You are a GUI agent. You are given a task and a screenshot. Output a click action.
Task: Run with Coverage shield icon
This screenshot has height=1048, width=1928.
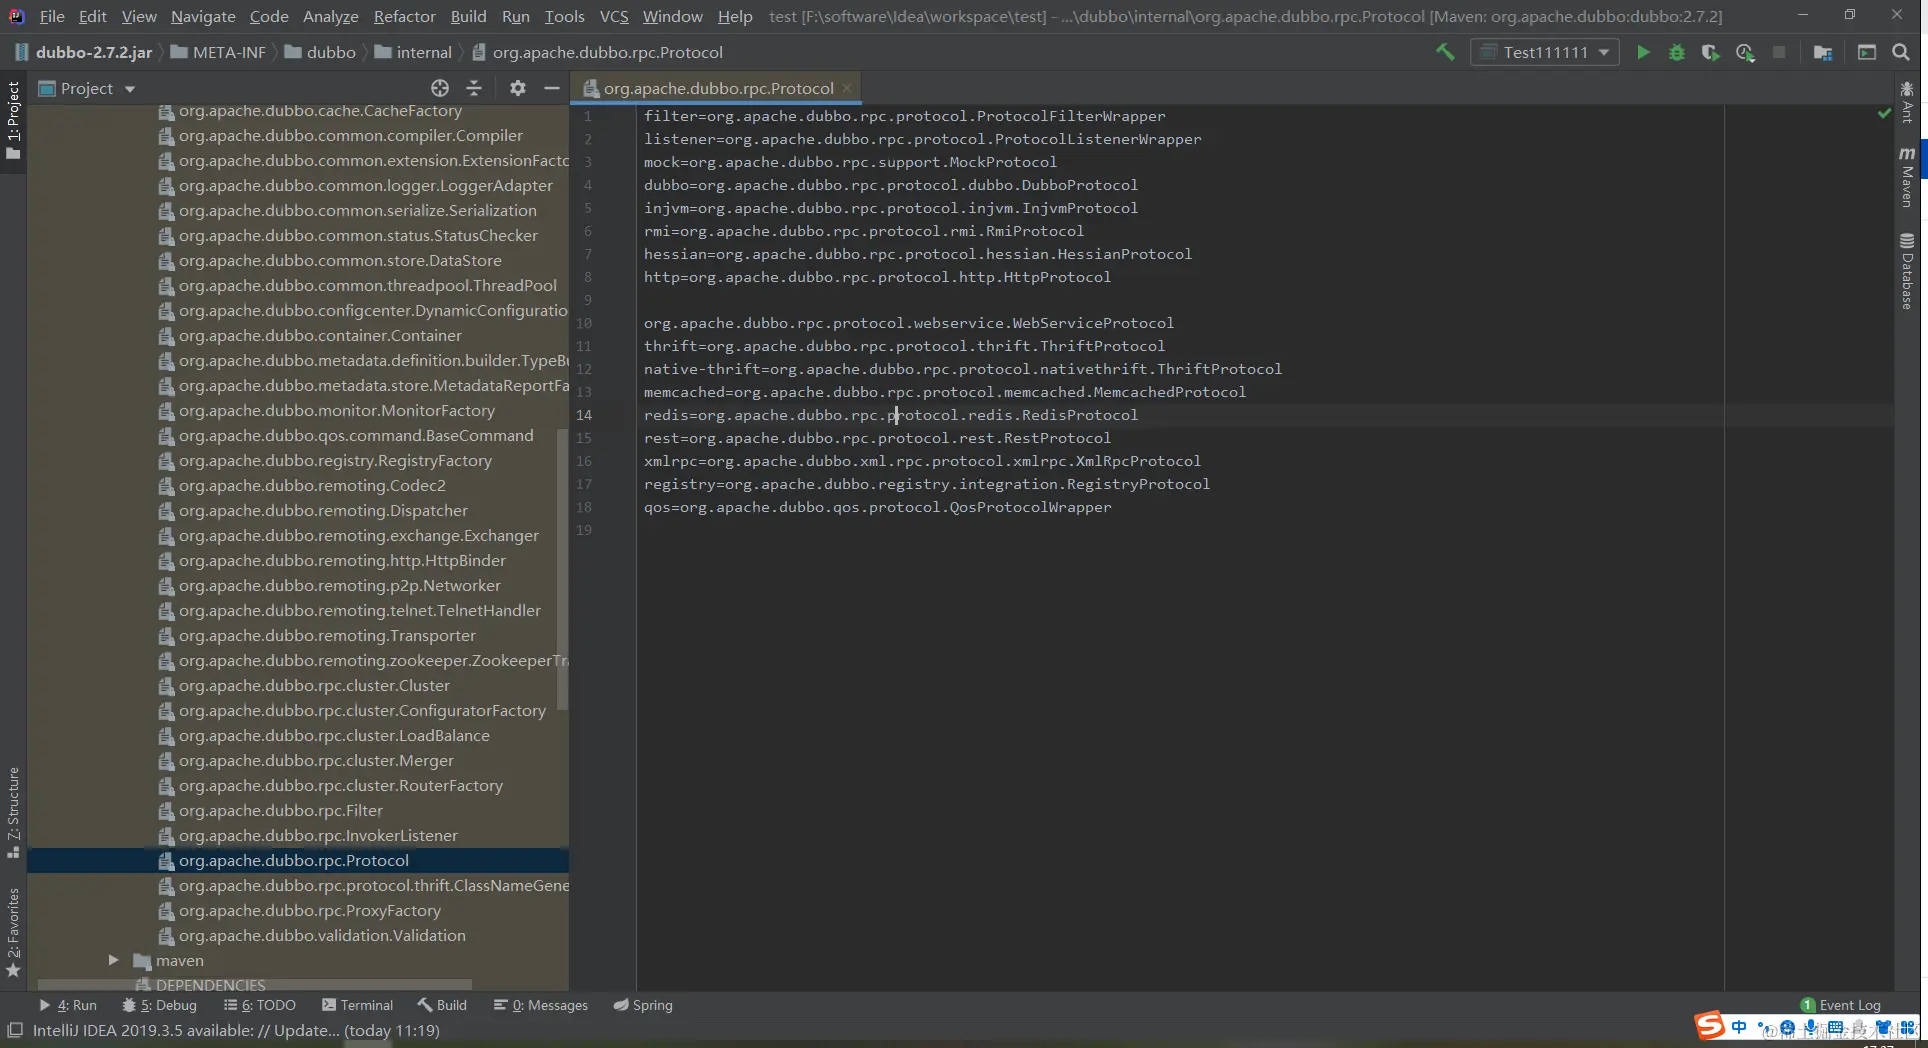1711,52
